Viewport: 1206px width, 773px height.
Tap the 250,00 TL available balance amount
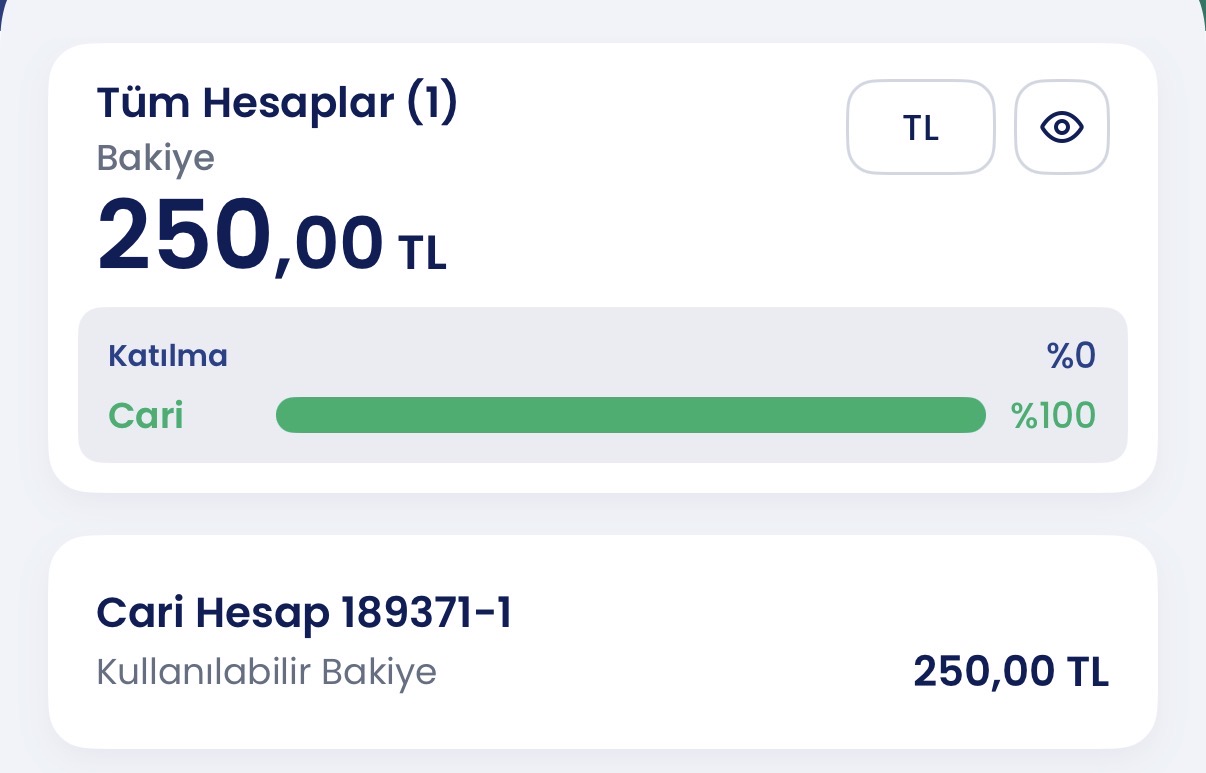1011,672
